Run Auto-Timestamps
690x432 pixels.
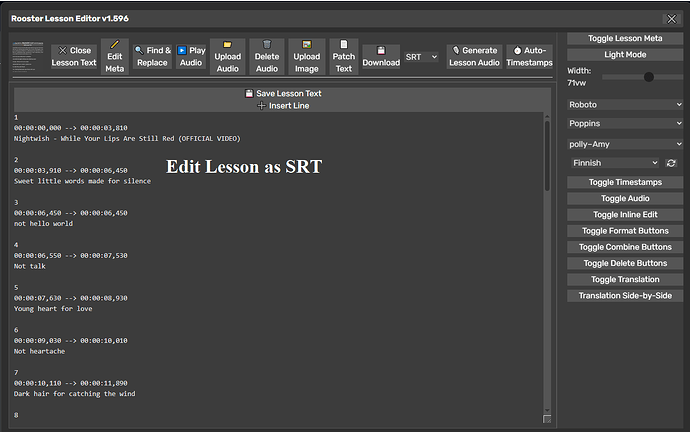(x=529, y=57)
